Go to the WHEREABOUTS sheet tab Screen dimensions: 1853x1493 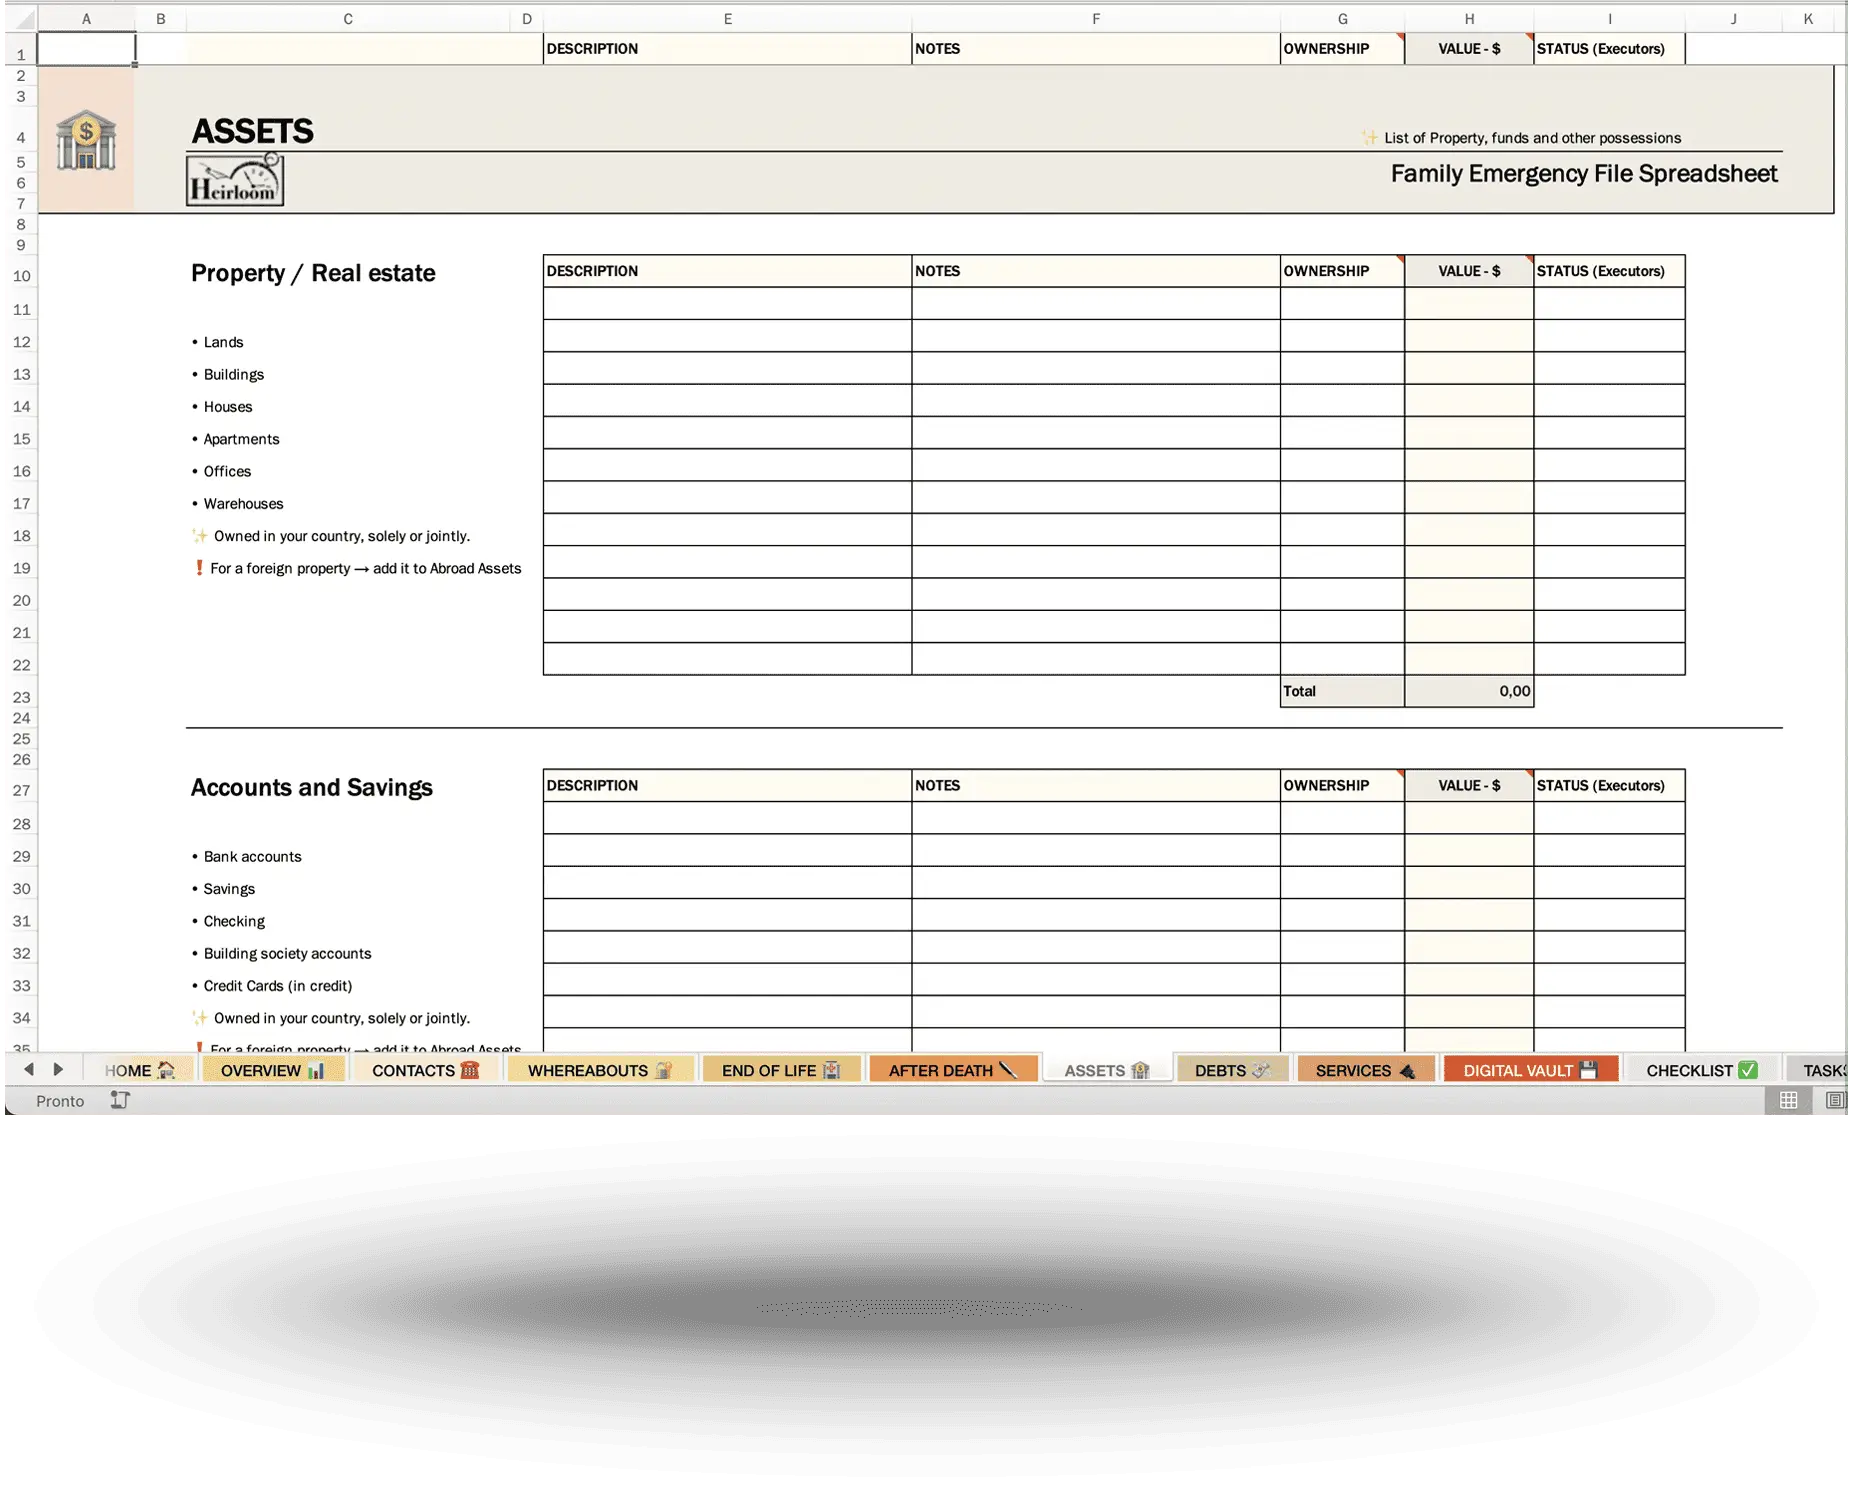tap(598, 1070)
